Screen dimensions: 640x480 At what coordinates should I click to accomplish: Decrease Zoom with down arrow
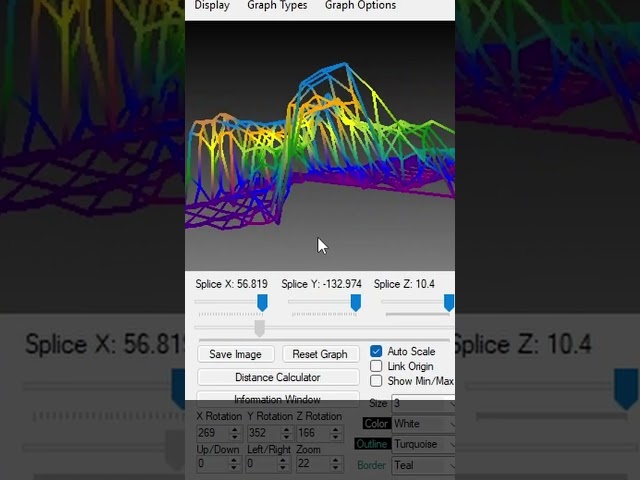(x=336, y=467)
